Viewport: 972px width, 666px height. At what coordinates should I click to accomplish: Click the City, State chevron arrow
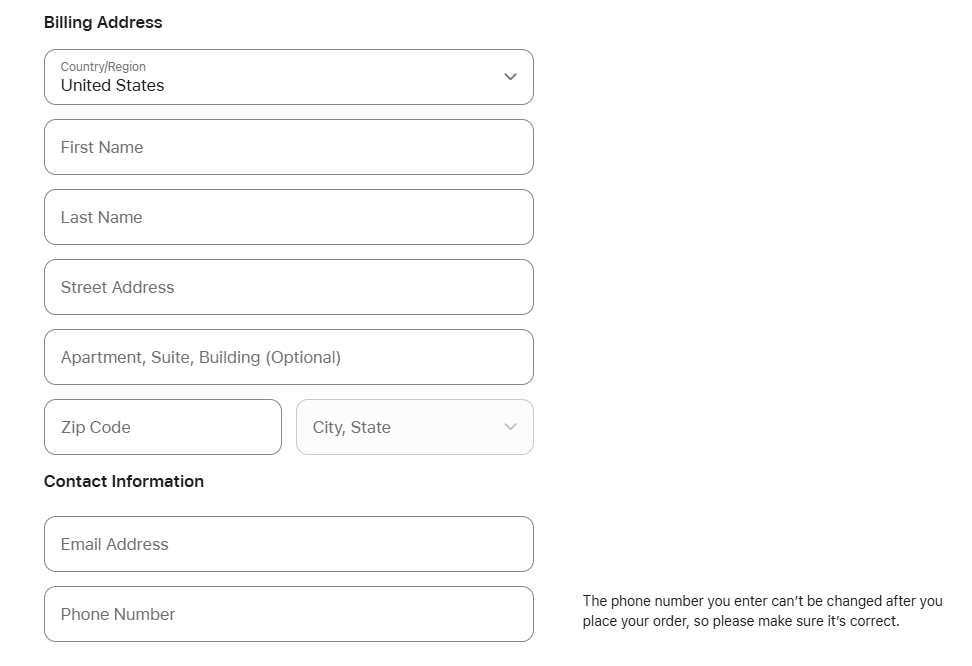510,427
